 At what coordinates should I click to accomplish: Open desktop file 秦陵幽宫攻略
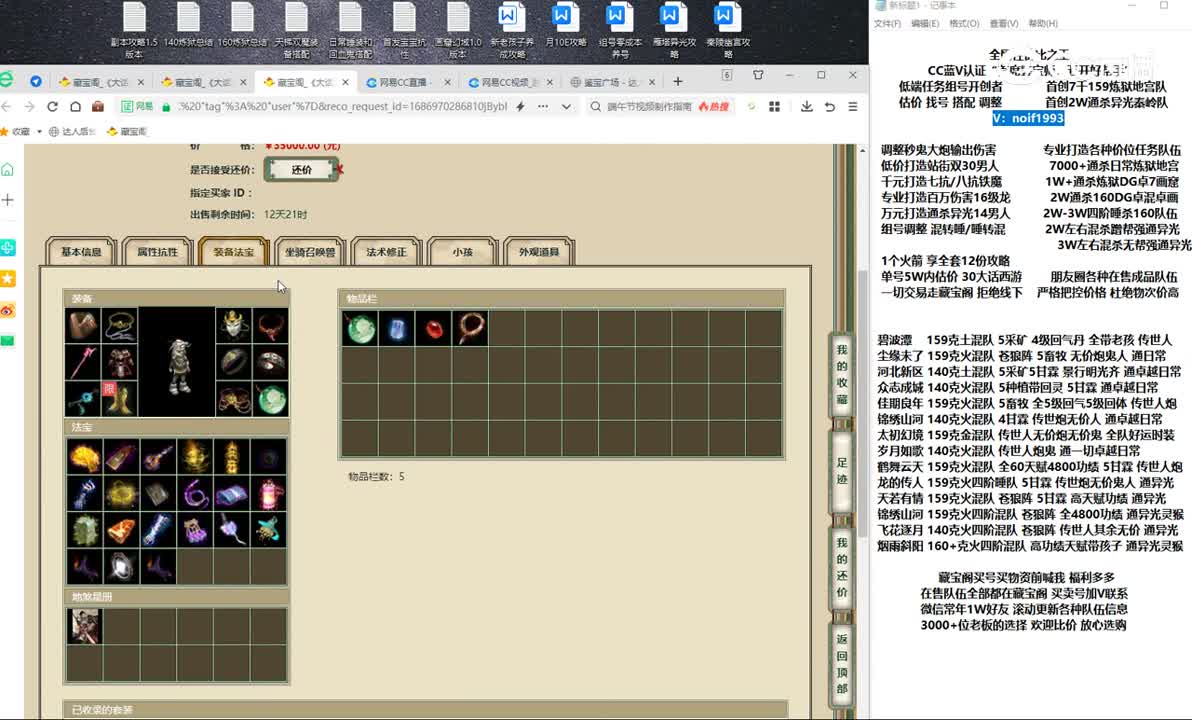coord(728,30)
